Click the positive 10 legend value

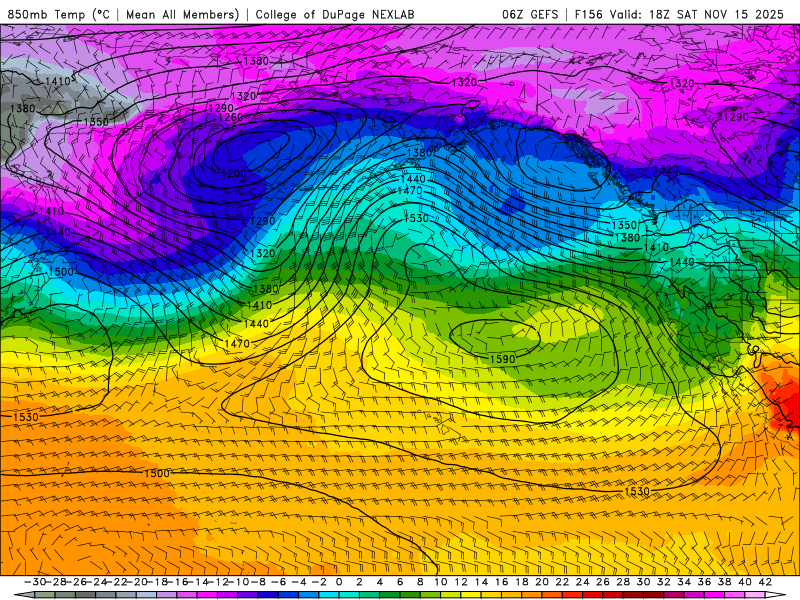coord(440,582)
